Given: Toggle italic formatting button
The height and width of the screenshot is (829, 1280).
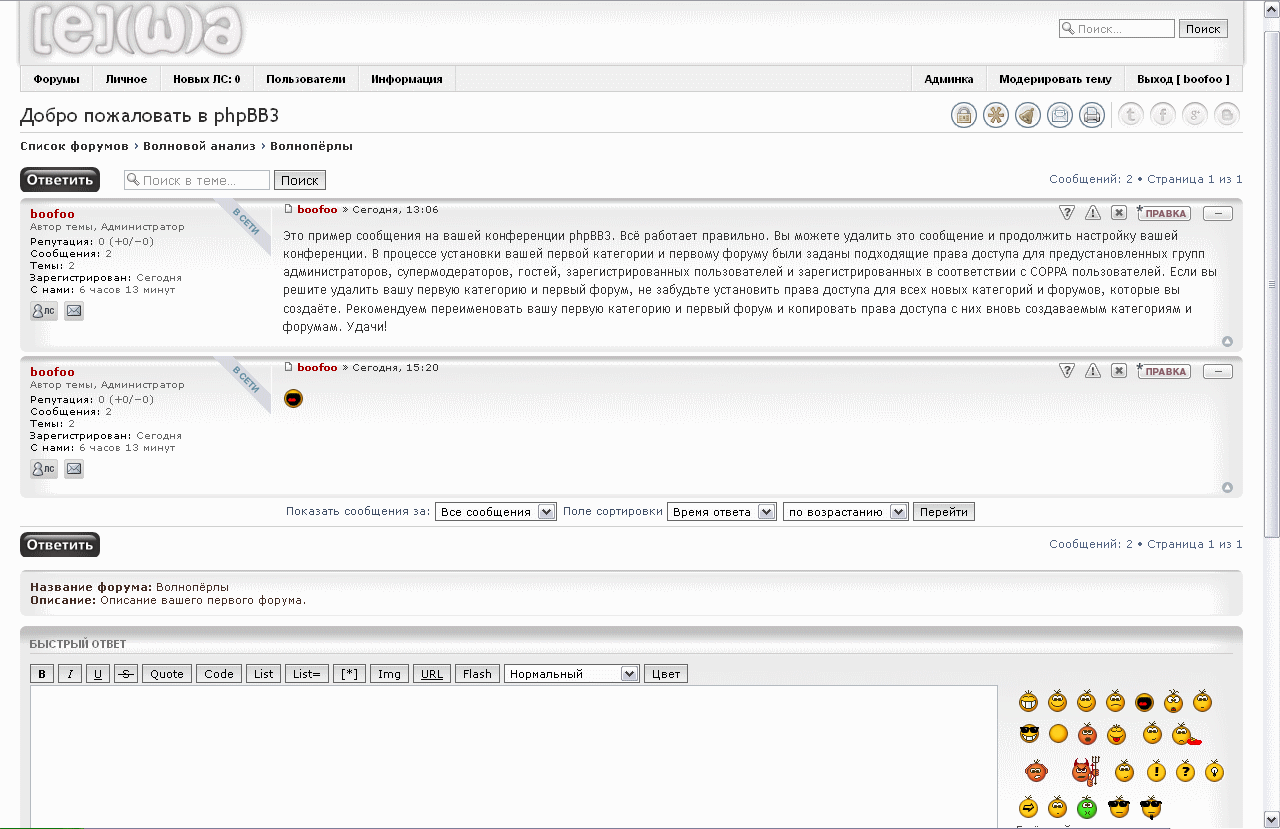Looking at the screenshot, I should pyautogui.click(x=70, y=674).
